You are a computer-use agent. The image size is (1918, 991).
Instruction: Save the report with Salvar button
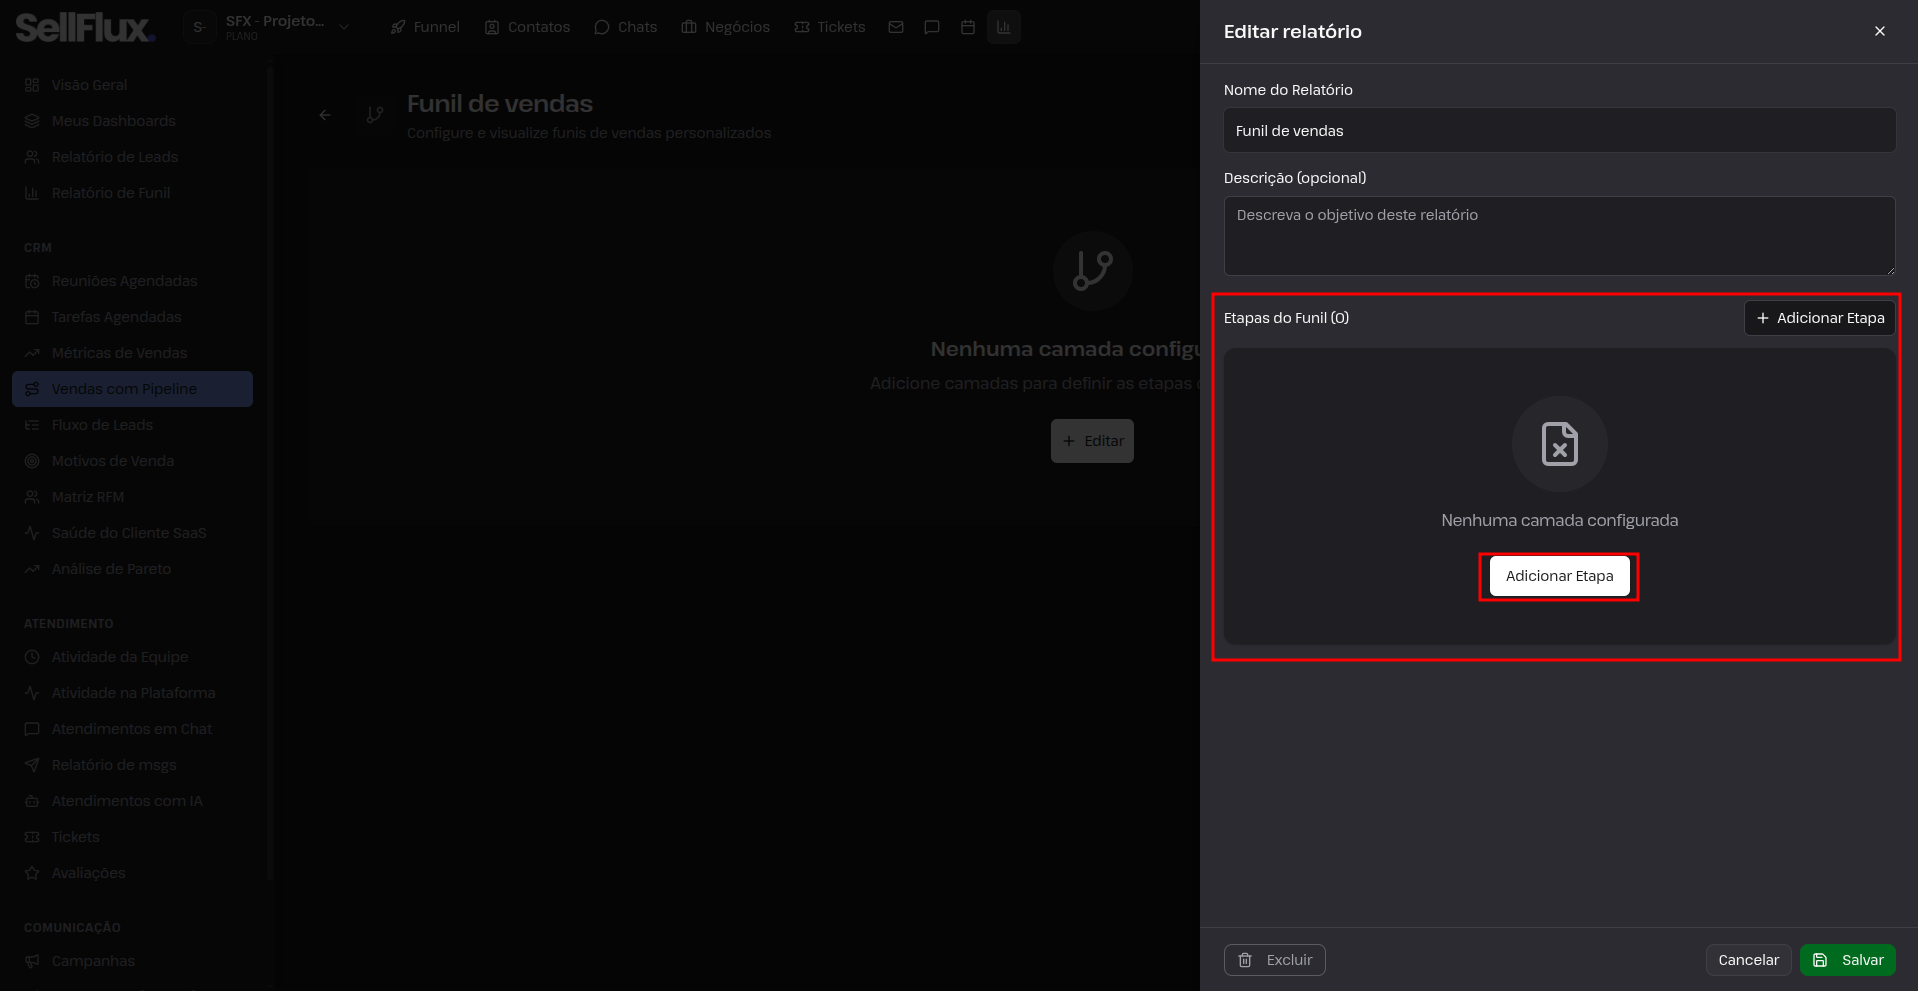tap(1847, 960)
